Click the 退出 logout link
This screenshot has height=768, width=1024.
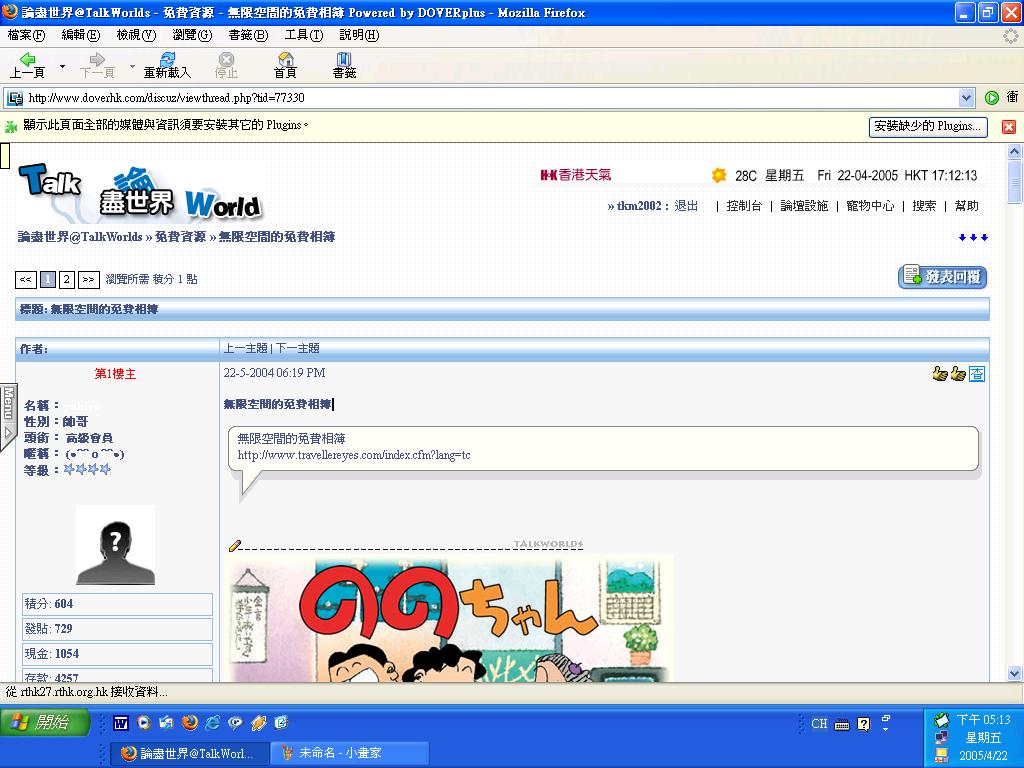tap(686, 206)
